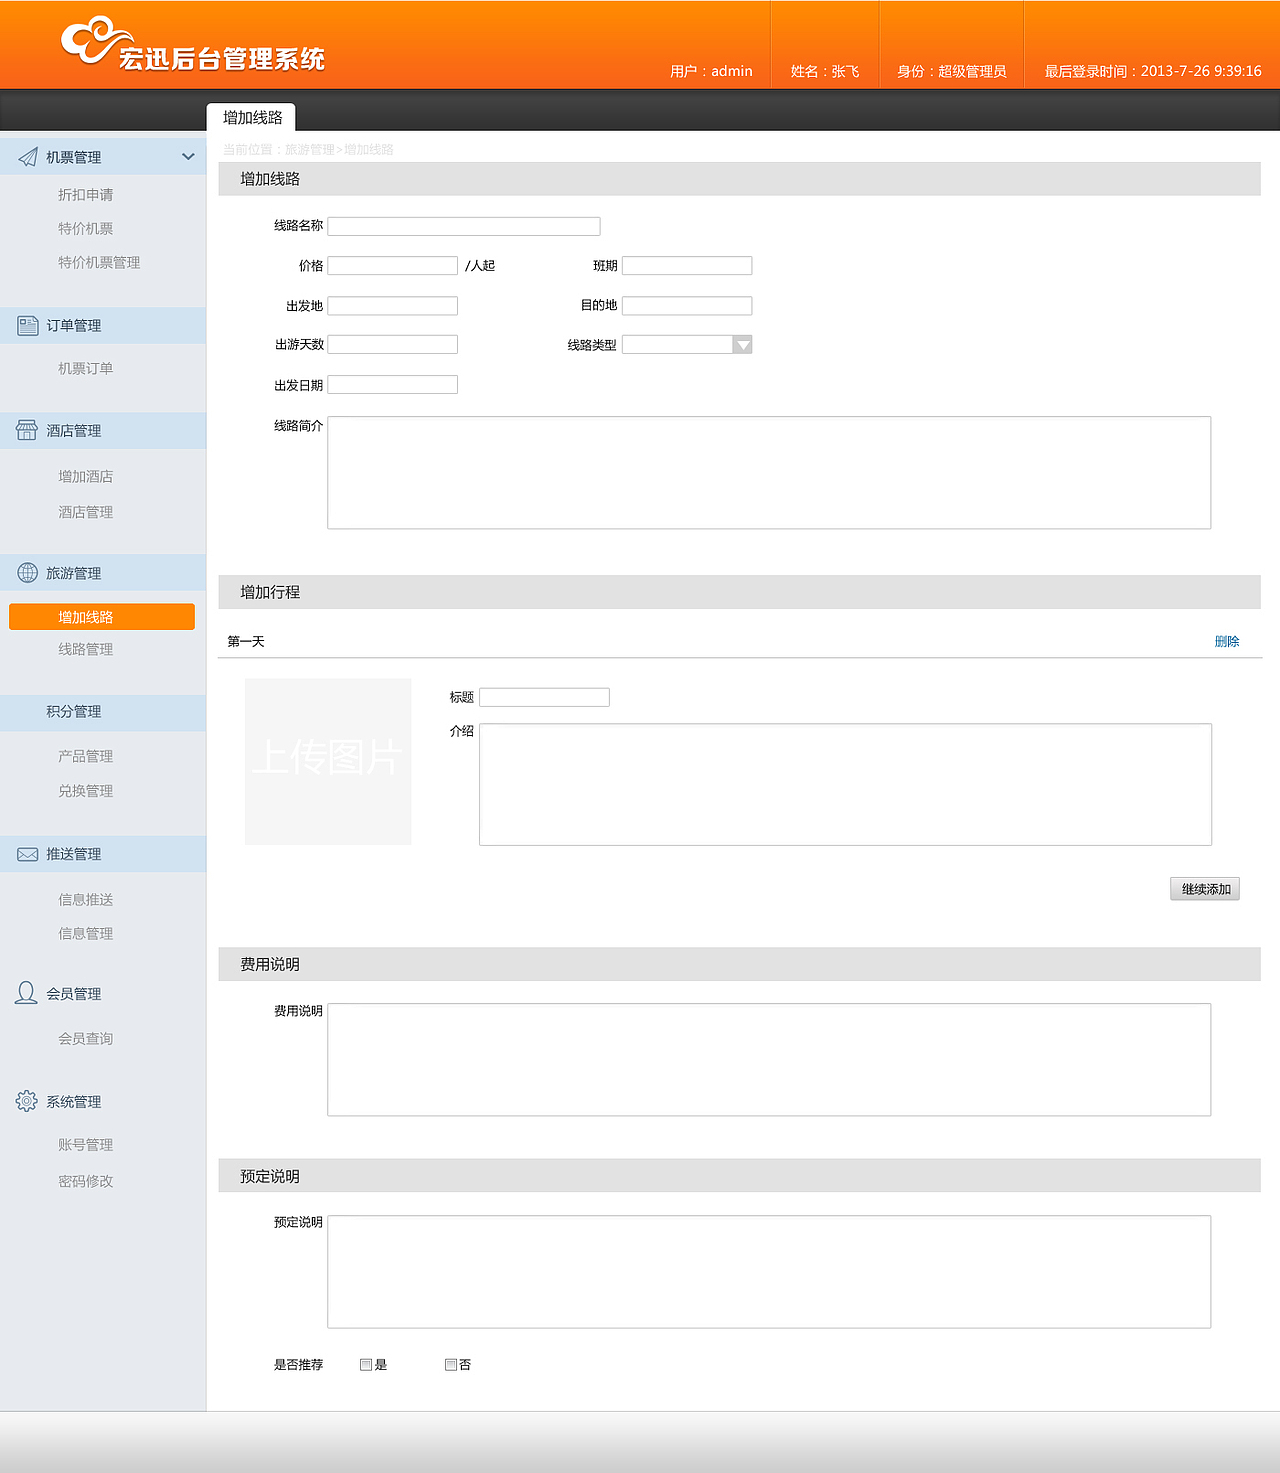The width and height of the screenshot is (1280, 1473).
Task: Open 增加酒店 in sidebar
Action: pyautogui.click(x=86, y=477)
